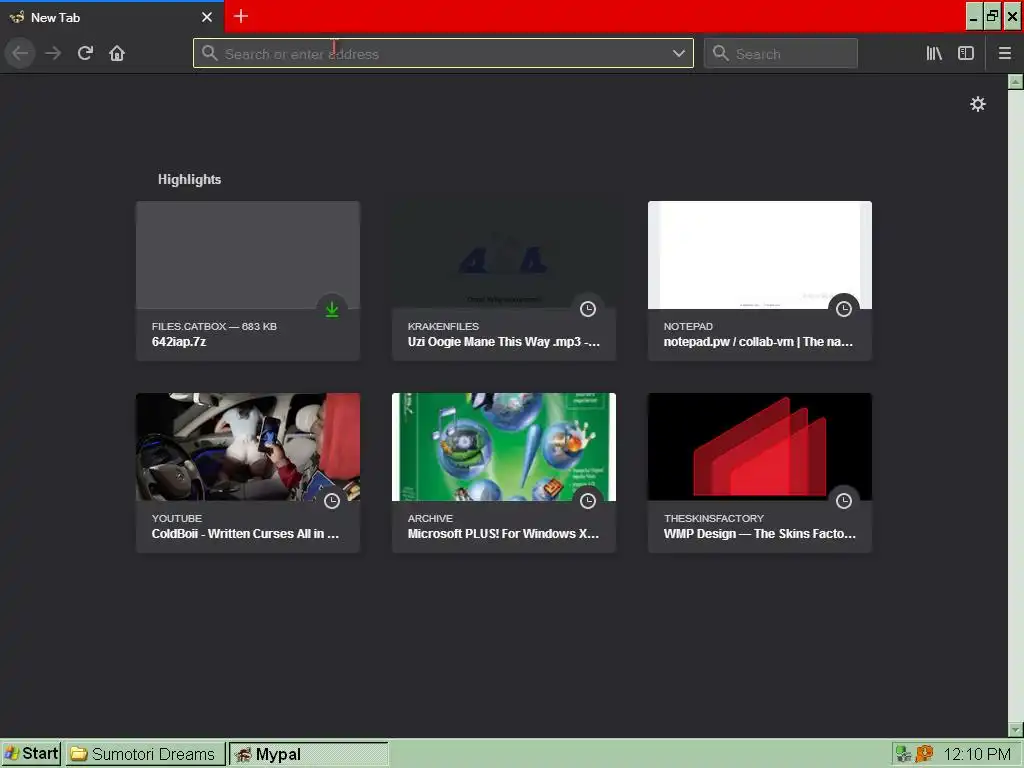Open New Tab page settings gear
1024x768 pixels.
(x=978, y=104)
